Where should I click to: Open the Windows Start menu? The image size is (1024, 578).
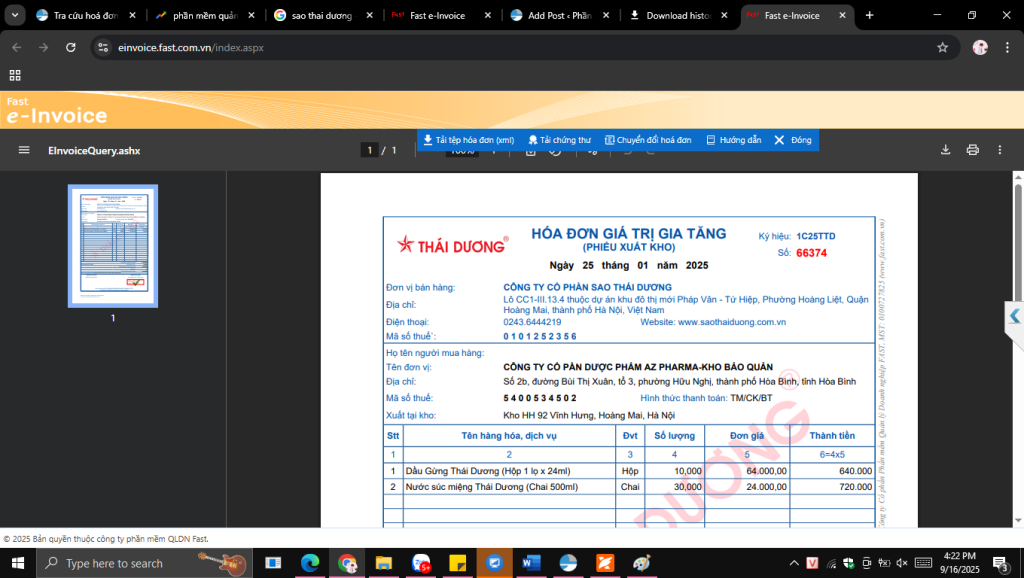18,563
